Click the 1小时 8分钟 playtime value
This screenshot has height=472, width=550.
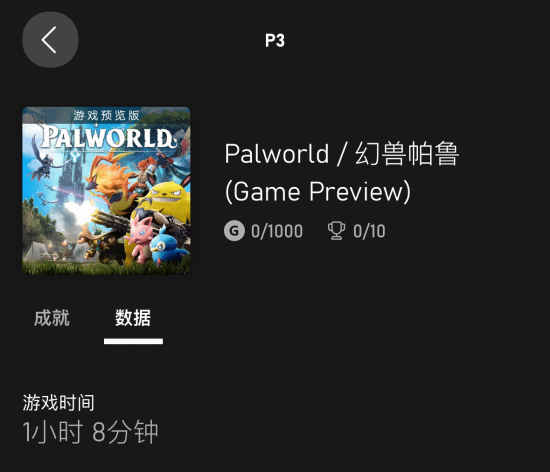tap(90, 432)
